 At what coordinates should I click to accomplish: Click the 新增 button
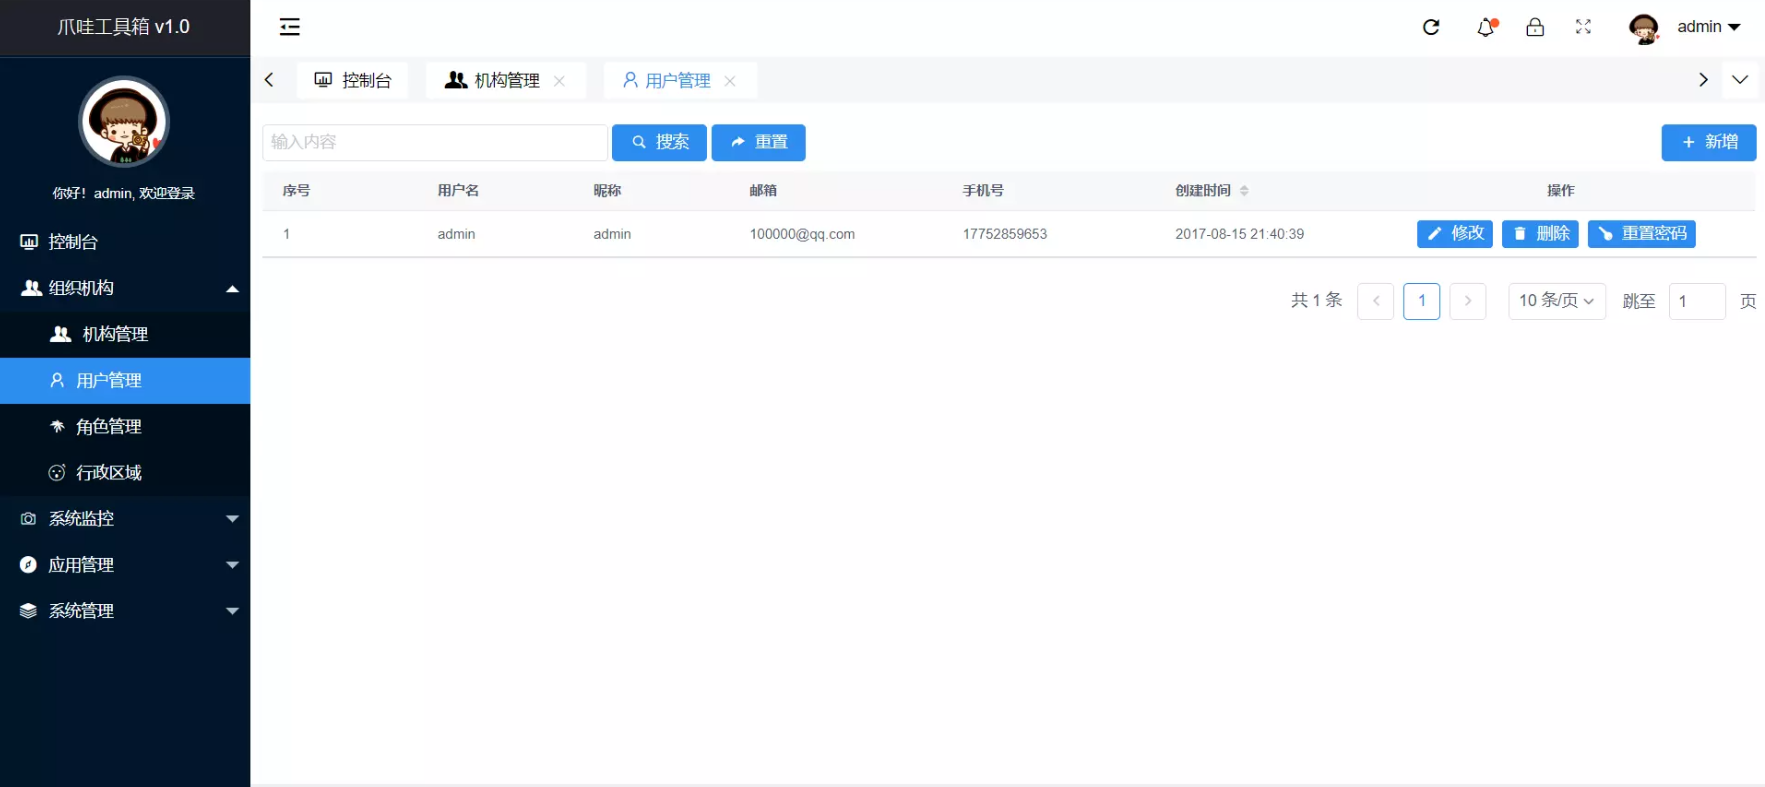point(1709,142)
